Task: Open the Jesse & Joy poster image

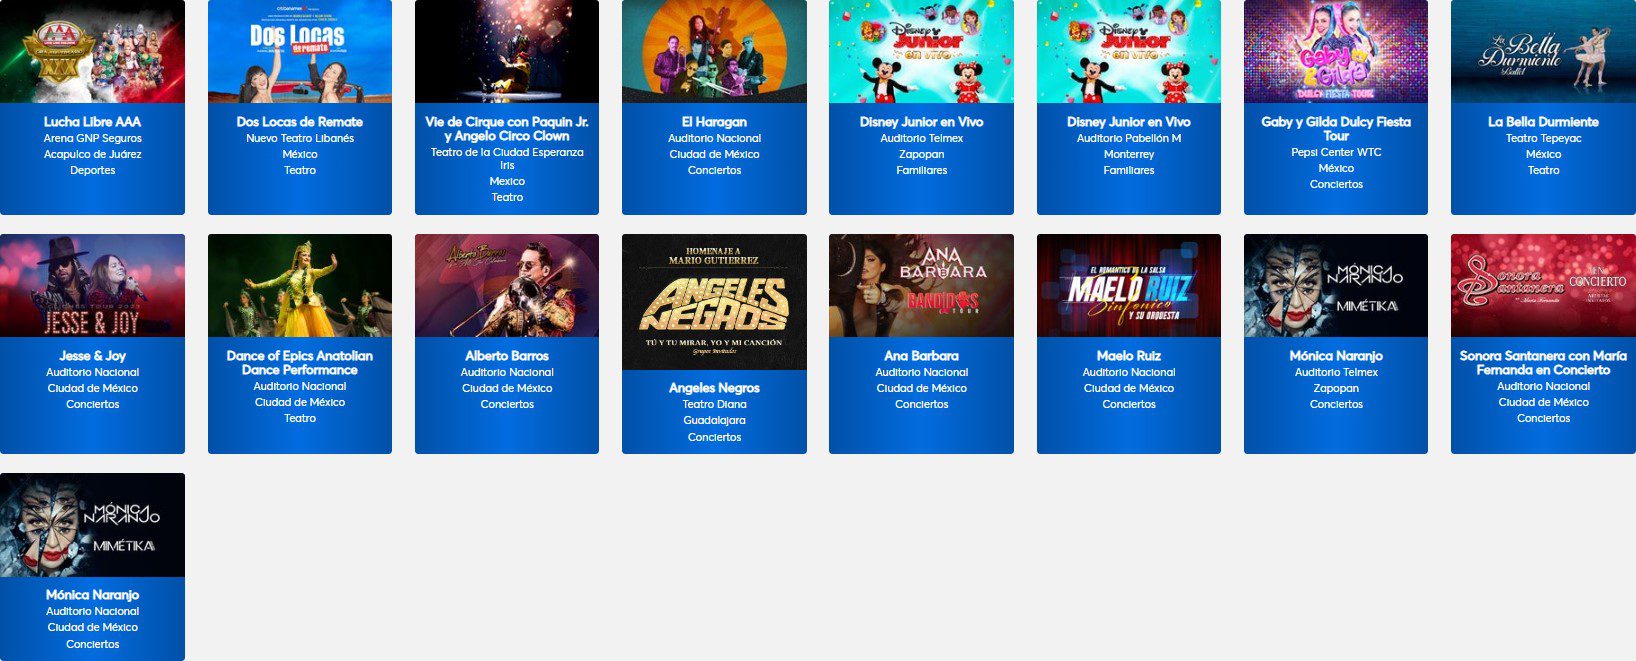Action: pos(92,285)
